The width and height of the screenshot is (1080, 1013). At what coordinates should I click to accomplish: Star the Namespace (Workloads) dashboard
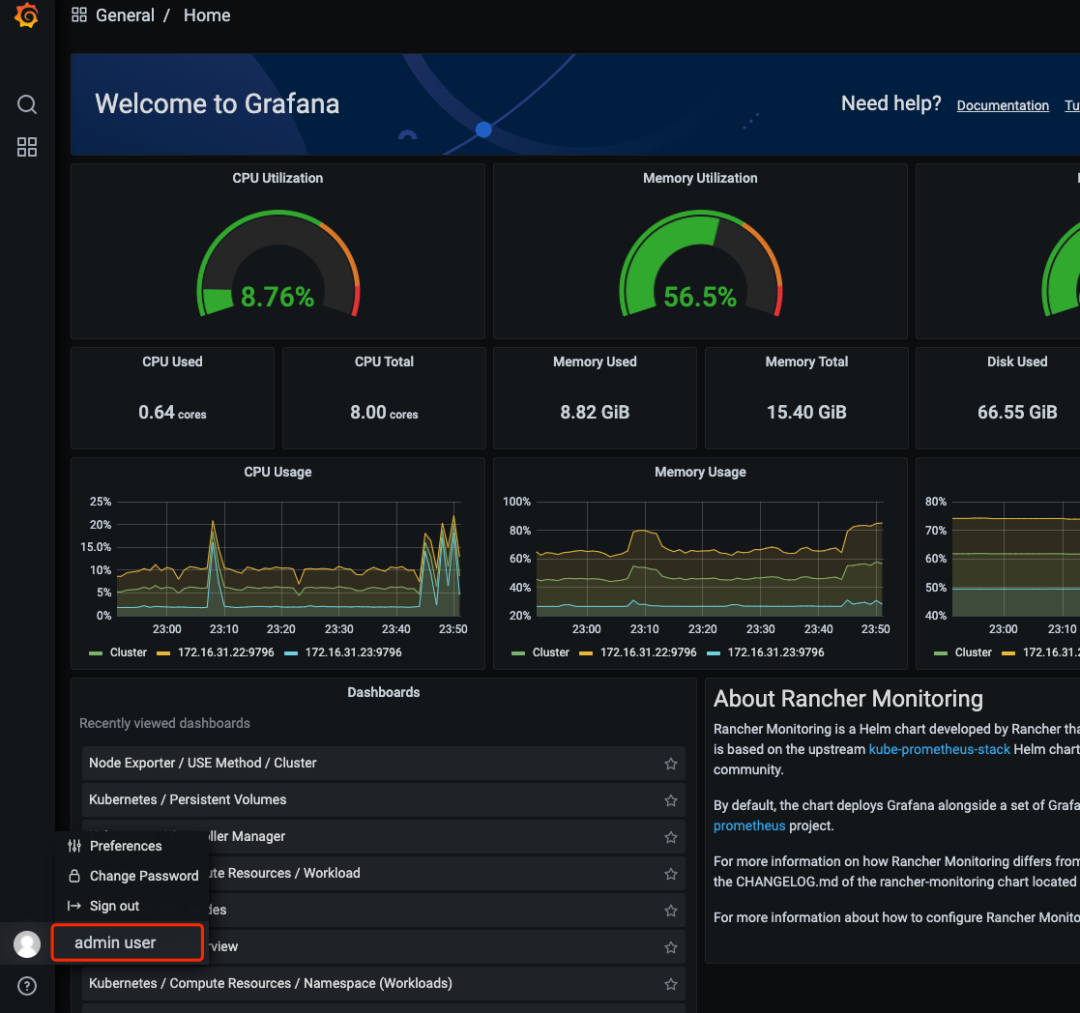(x=670, y=985)
